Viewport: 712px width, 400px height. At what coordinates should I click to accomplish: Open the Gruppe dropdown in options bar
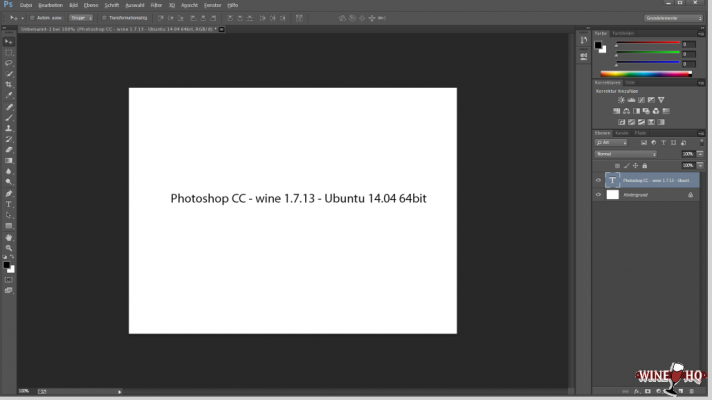81,18
